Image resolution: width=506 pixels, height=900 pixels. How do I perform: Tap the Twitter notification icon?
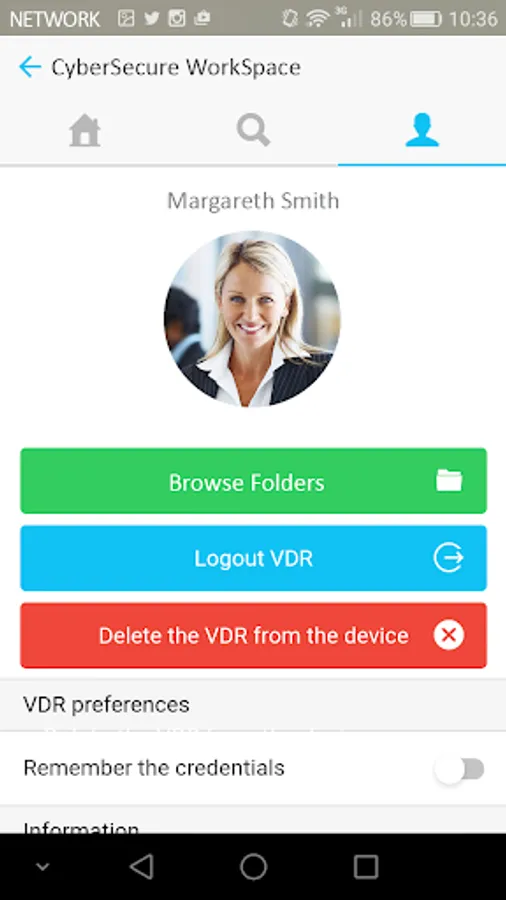(x=151, y=18)
